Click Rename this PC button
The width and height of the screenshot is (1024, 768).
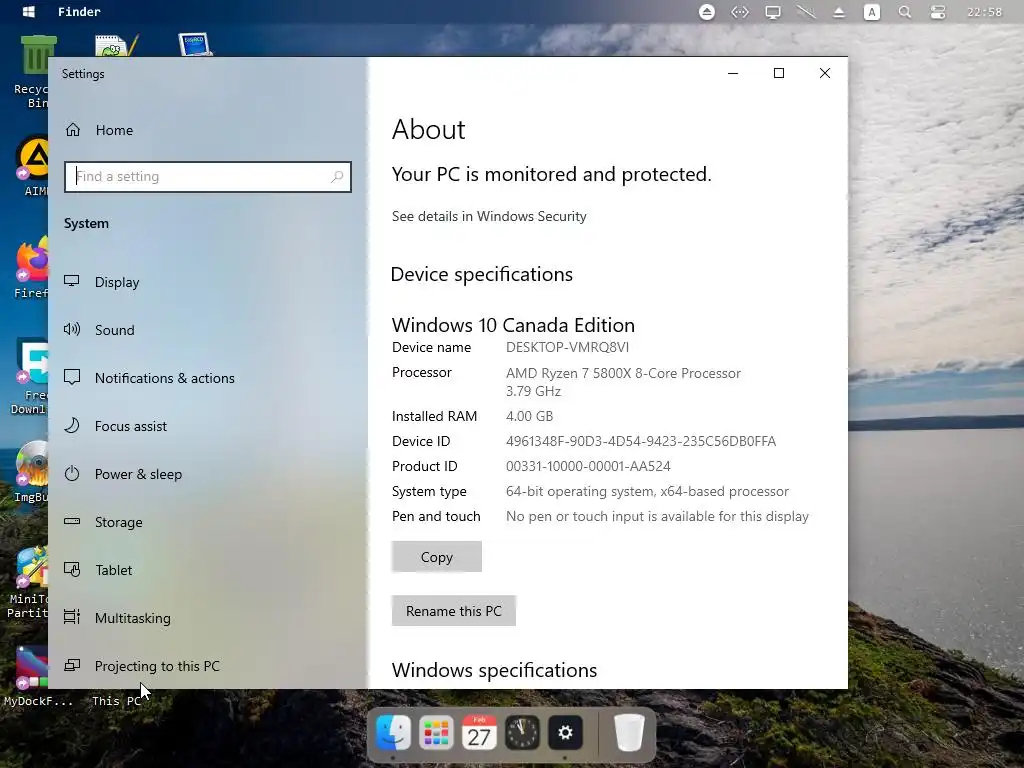tap(453, 611)
